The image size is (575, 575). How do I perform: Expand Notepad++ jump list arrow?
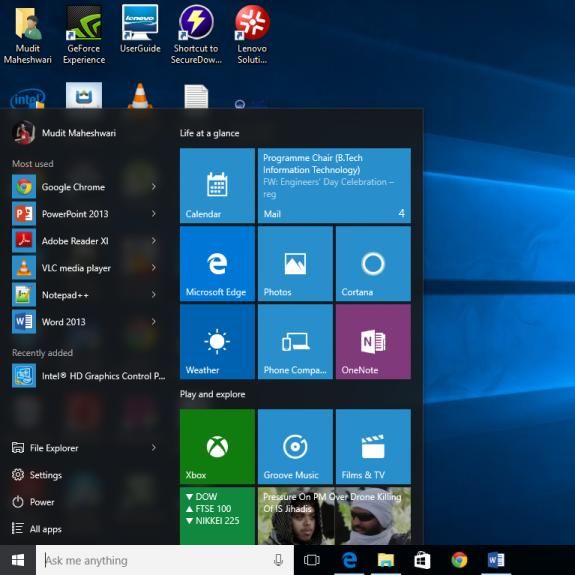pyautogui.click(x=154, y=295)
